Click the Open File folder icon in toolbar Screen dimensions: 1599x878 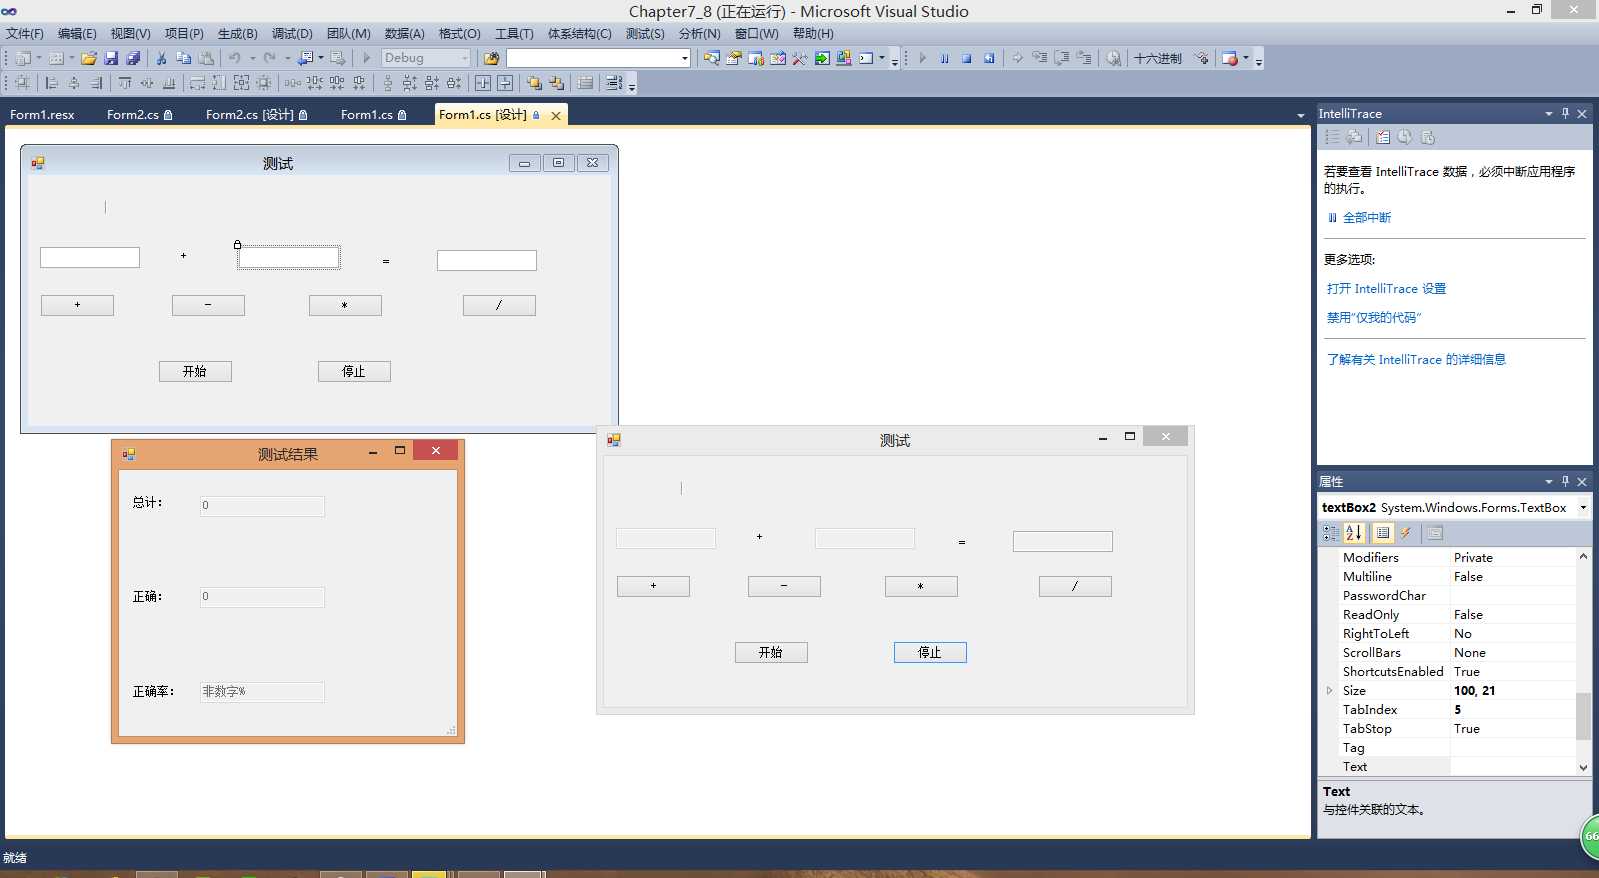pos(89,58)
